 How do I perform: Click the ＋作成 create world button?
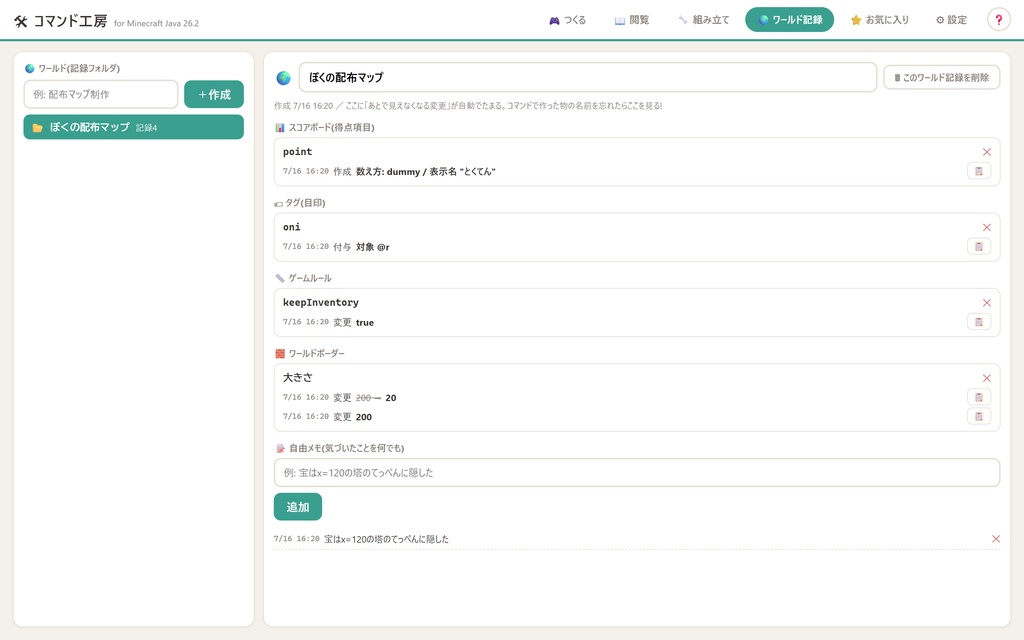(x=214, y=94)
